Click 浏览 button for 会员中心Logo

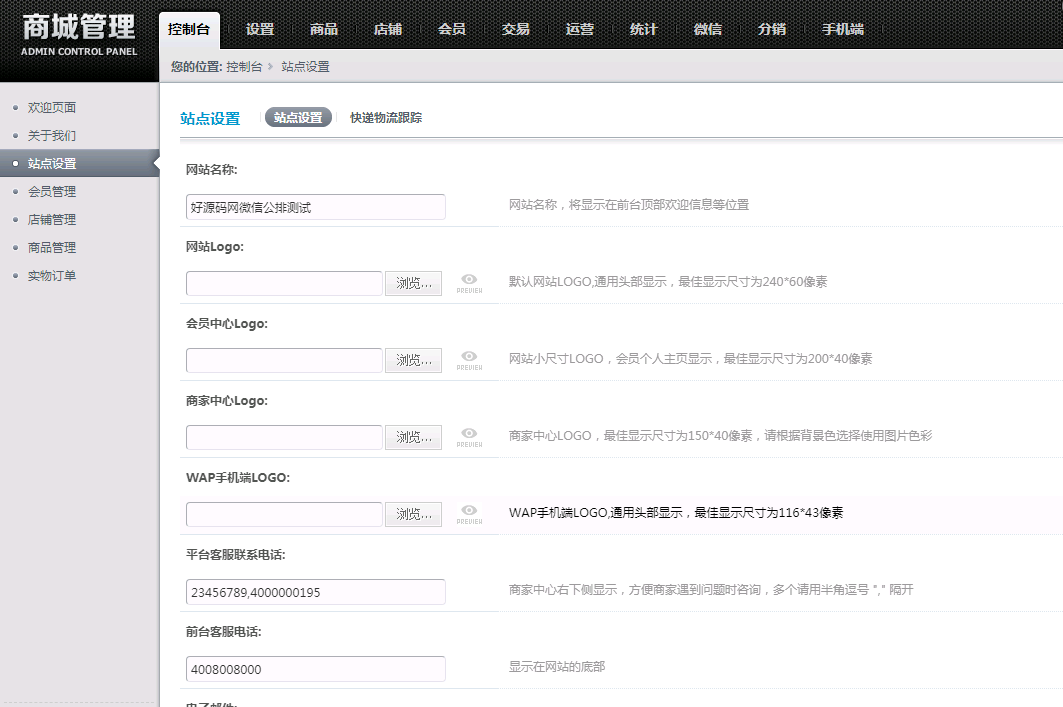click(414, 360)
